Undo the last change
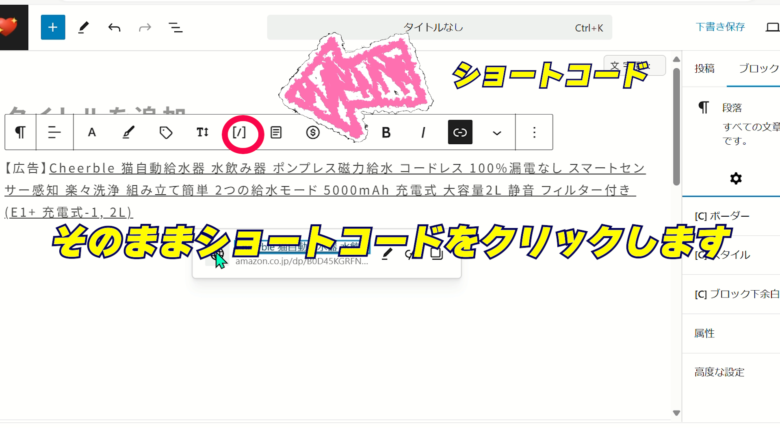The height and width of the screenshot is (439, 780). tap(114, 27)
